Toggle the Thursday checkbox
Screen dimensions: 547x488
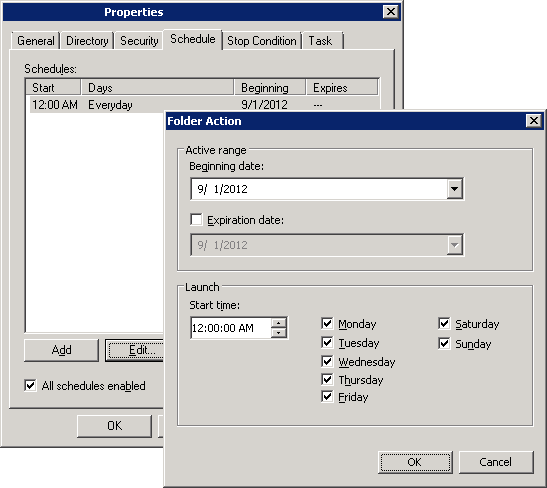pyautogui.click(x=327, y=379)
